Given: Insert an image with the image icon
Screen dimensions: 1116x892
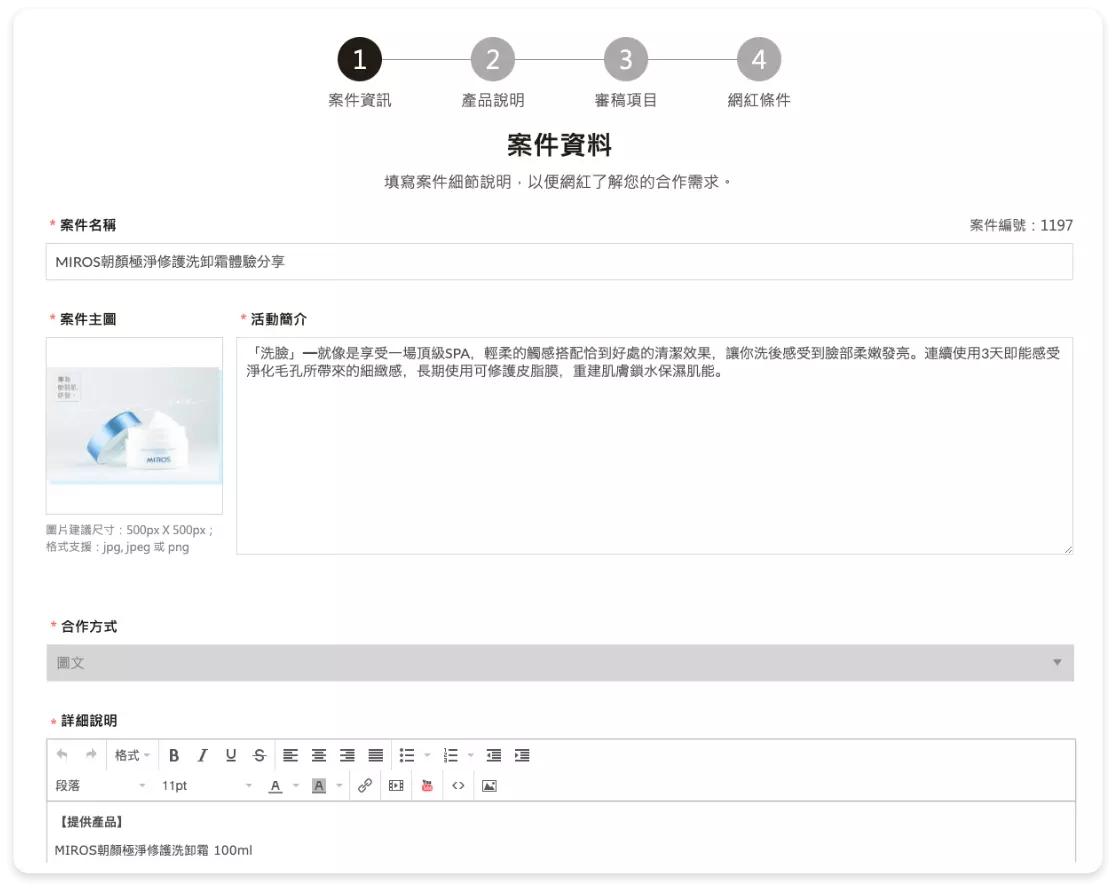Looking at the screenshot, I should tap(489, 784).
